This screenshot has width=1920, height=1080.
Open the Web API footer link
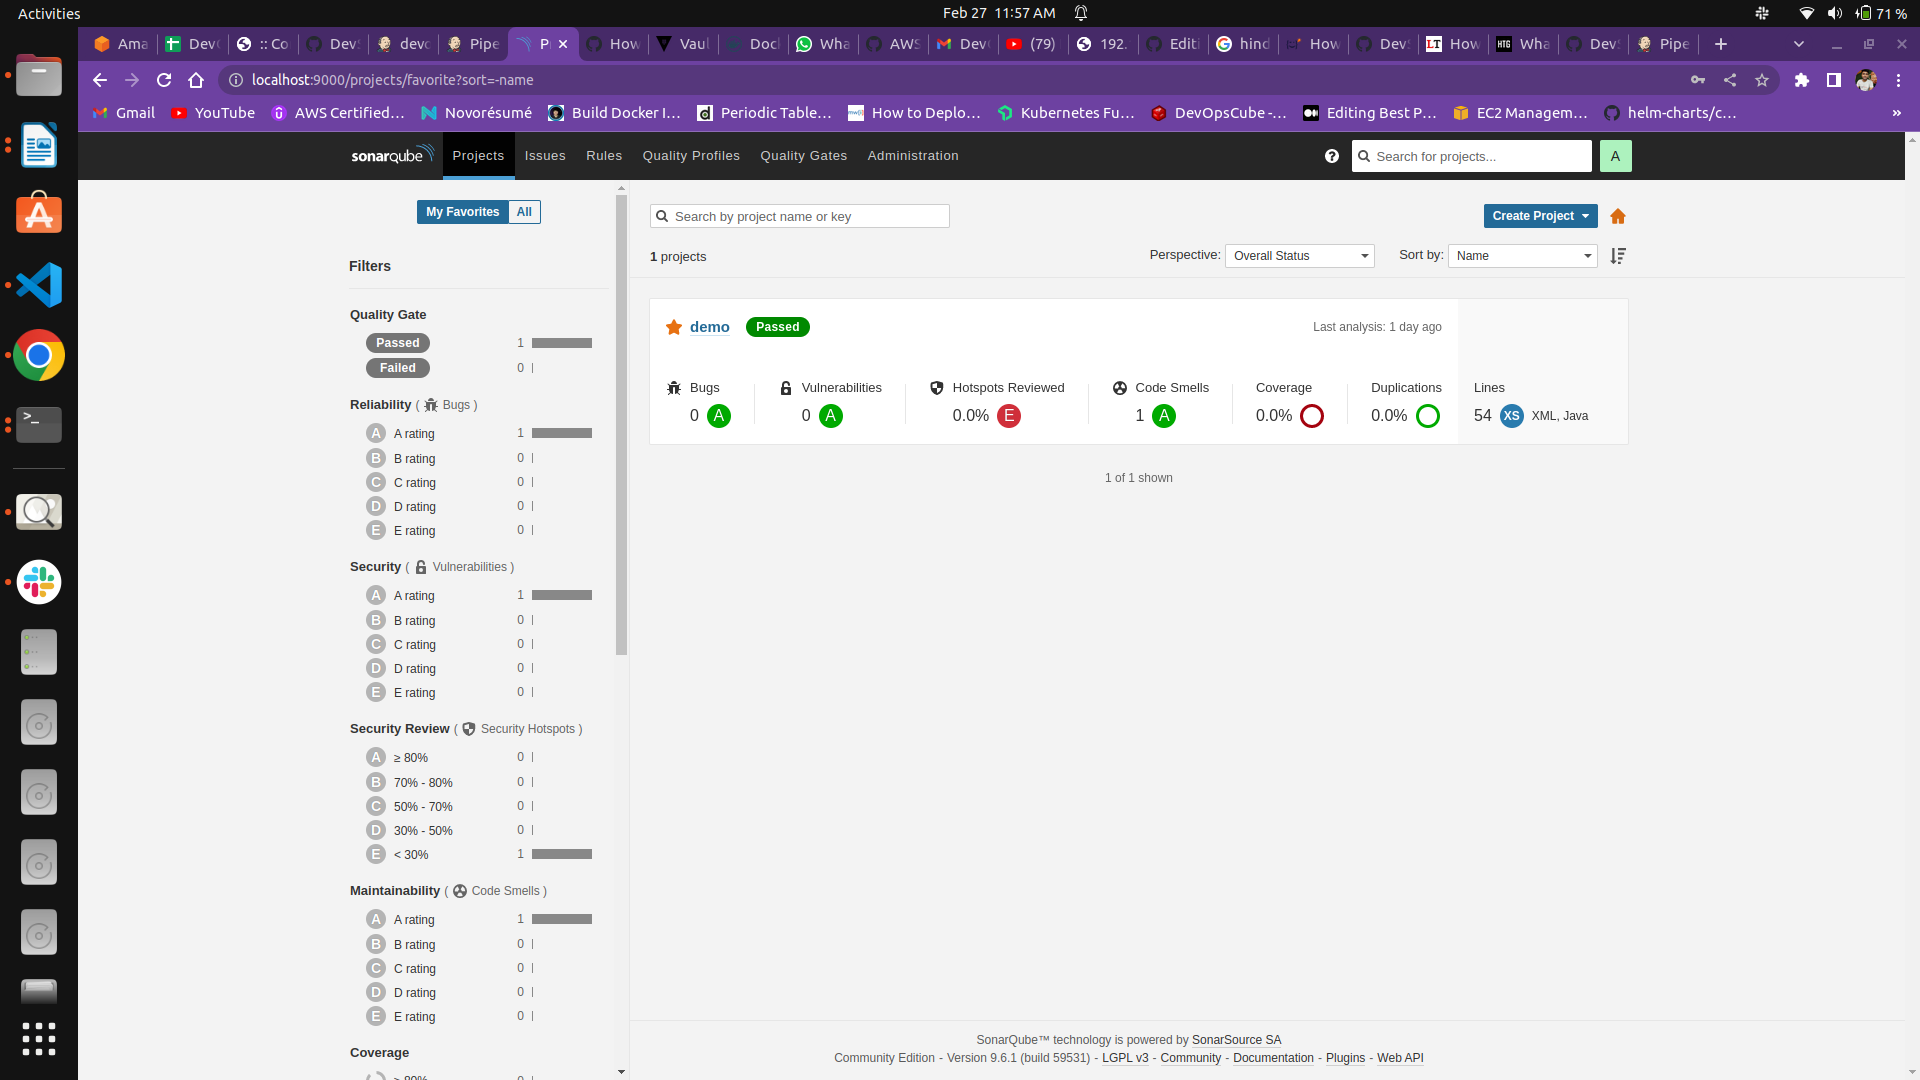1400,1058
